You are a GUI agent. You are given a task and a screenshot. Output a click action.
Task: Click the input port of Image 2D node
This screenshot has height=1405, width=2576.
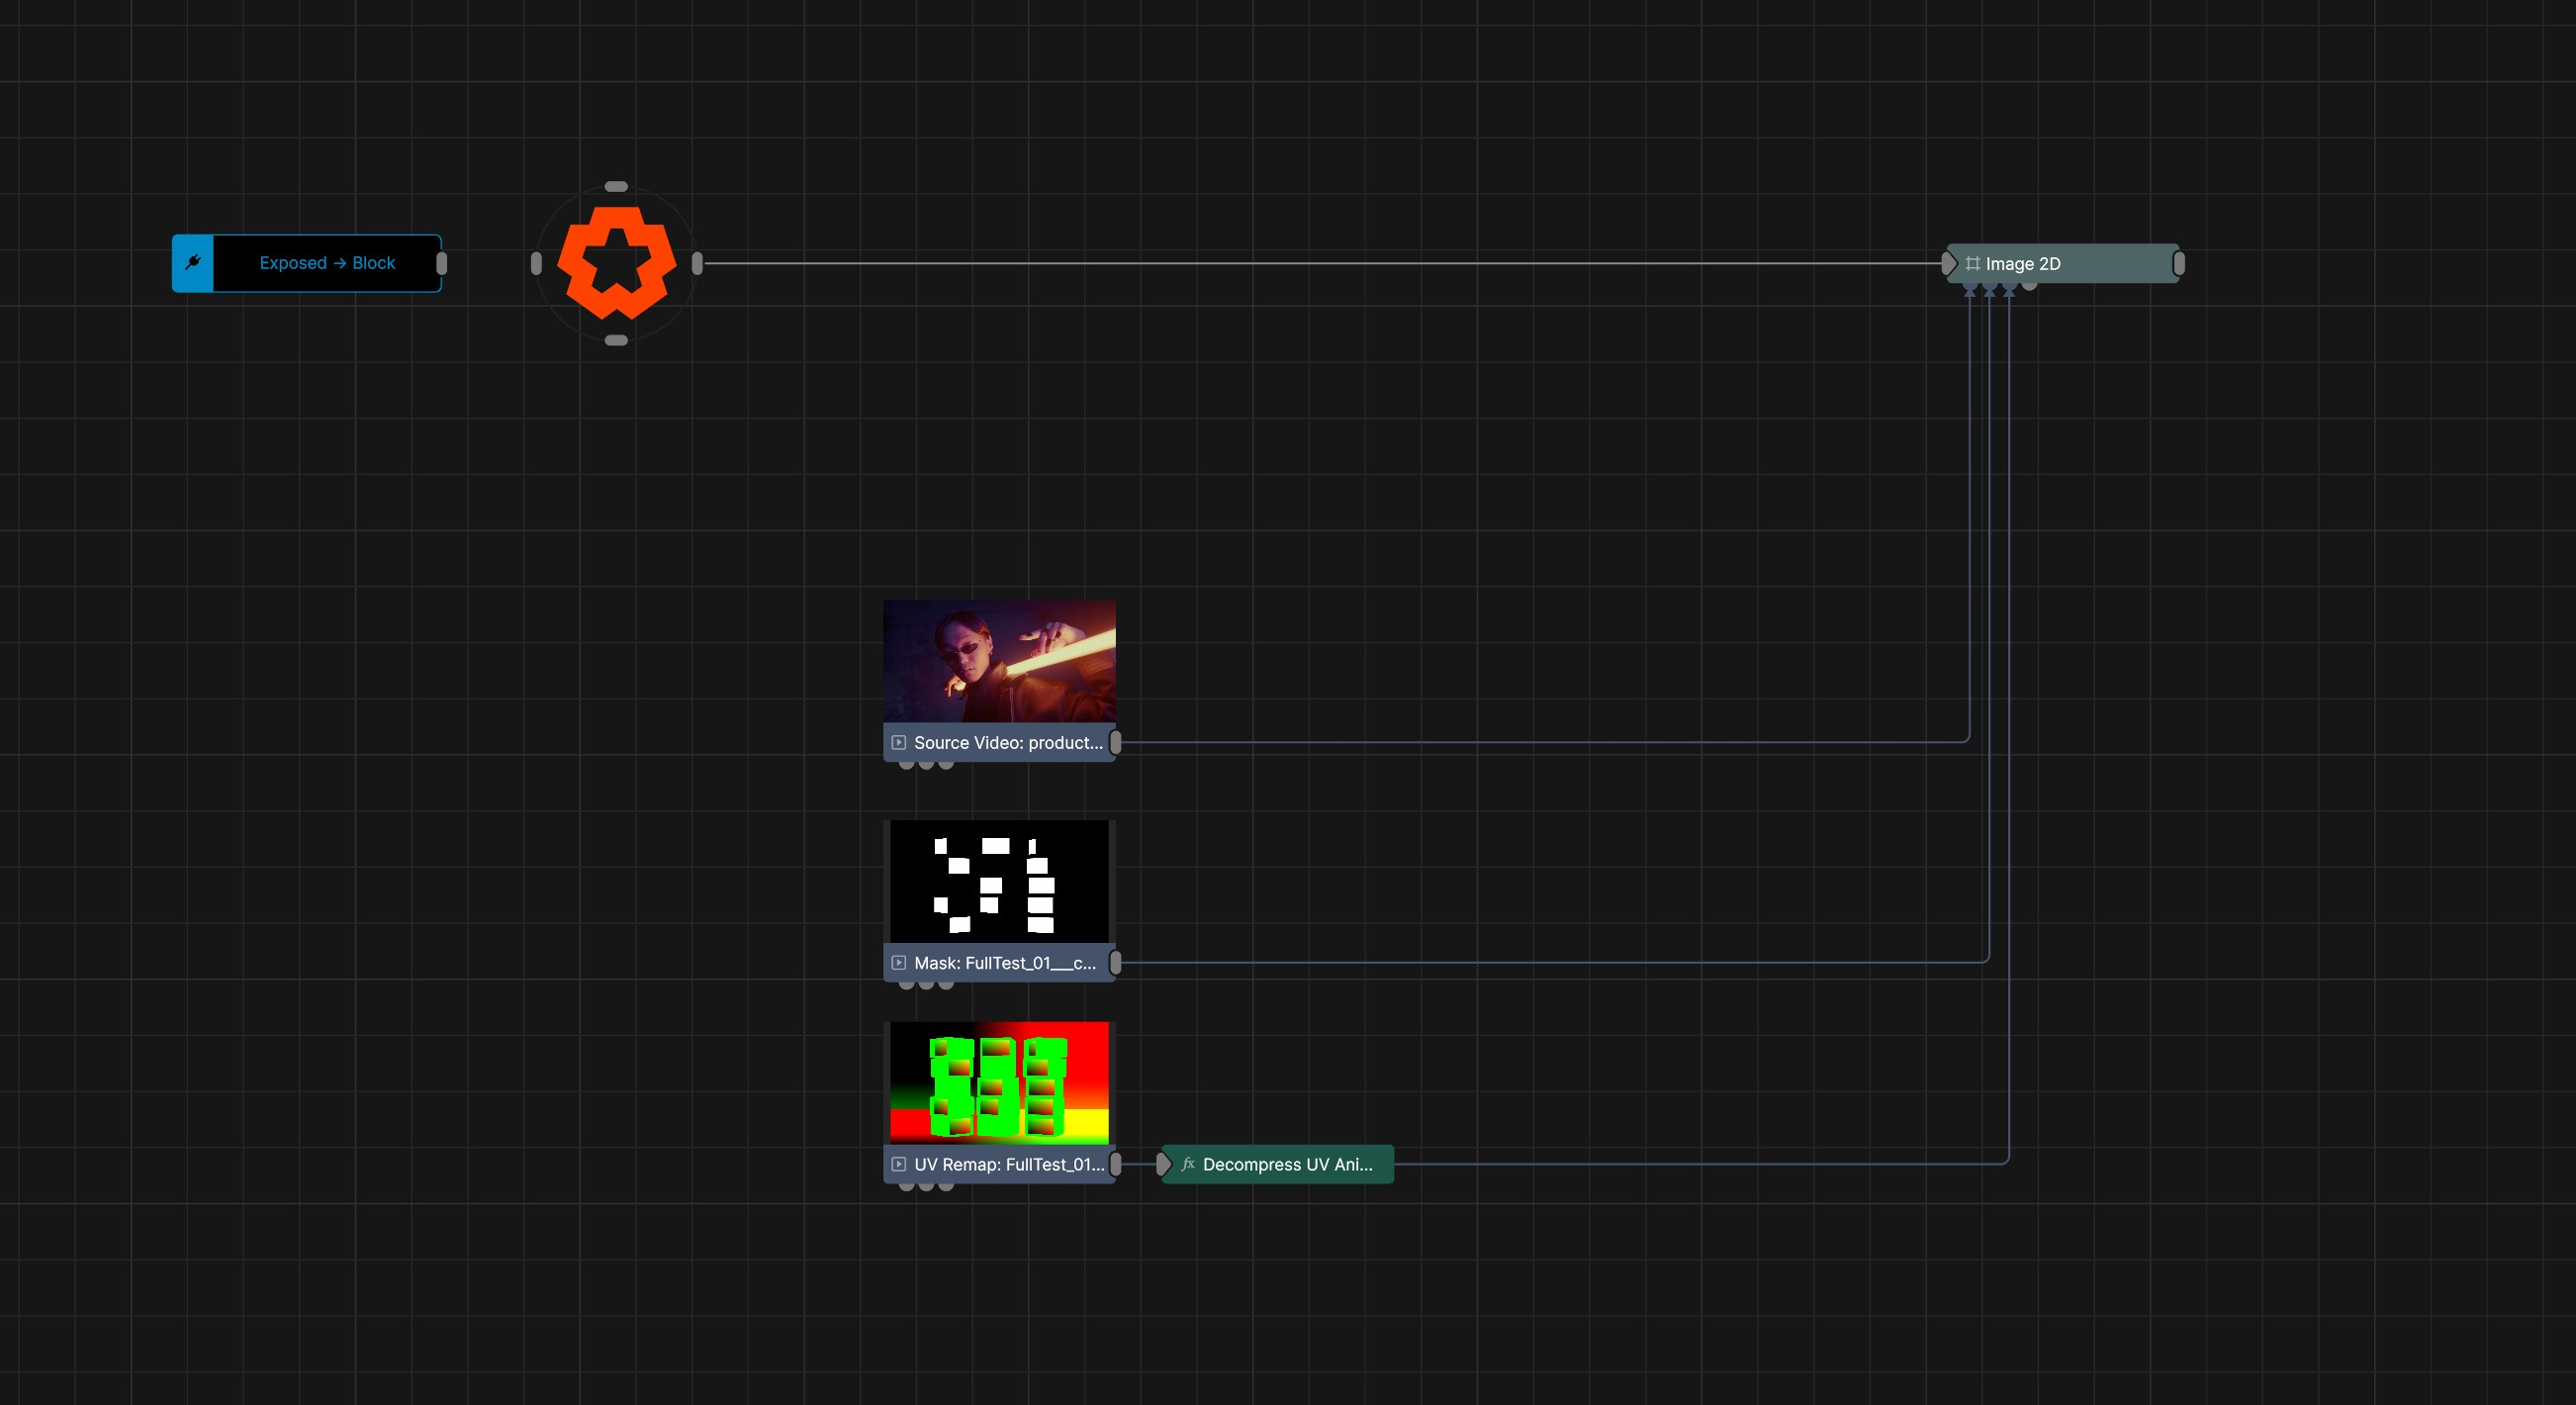click(1949, 264)
